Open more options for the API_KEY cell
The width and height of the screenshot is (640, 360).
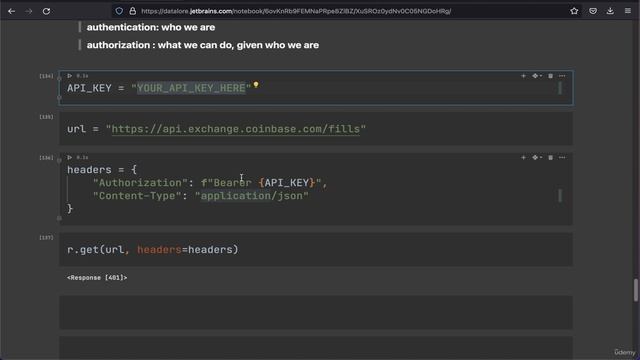[562, 76]
